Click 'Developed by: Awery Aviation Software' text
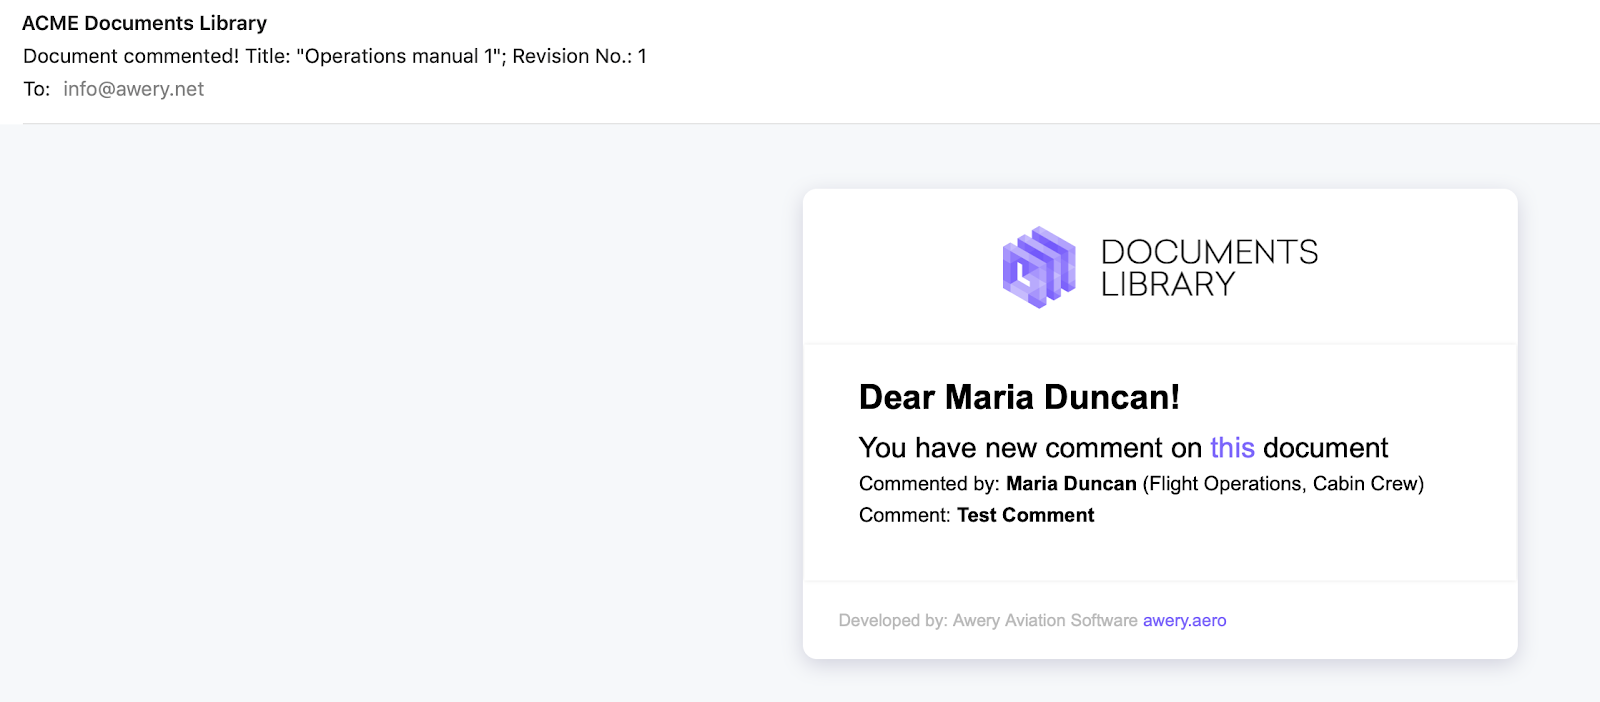This screenshot has height=702, width=1600. click(988, 620)
